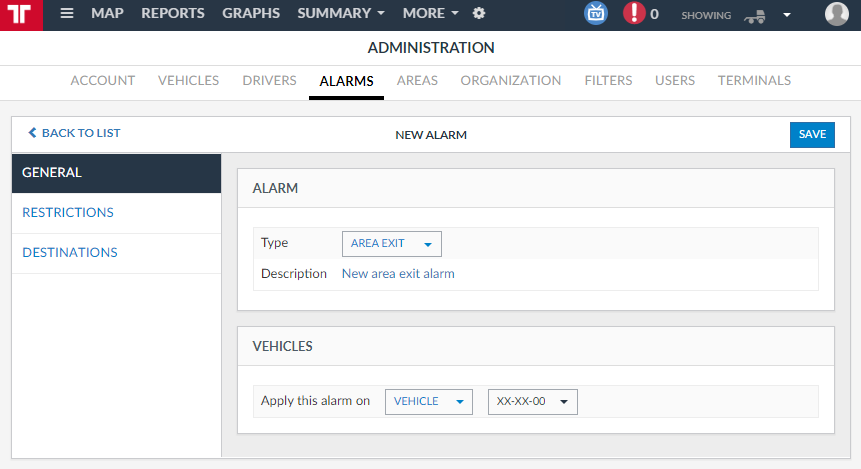Open the alarm Type dropdown
The image size is (861, 469).
[x=392, y=244]
